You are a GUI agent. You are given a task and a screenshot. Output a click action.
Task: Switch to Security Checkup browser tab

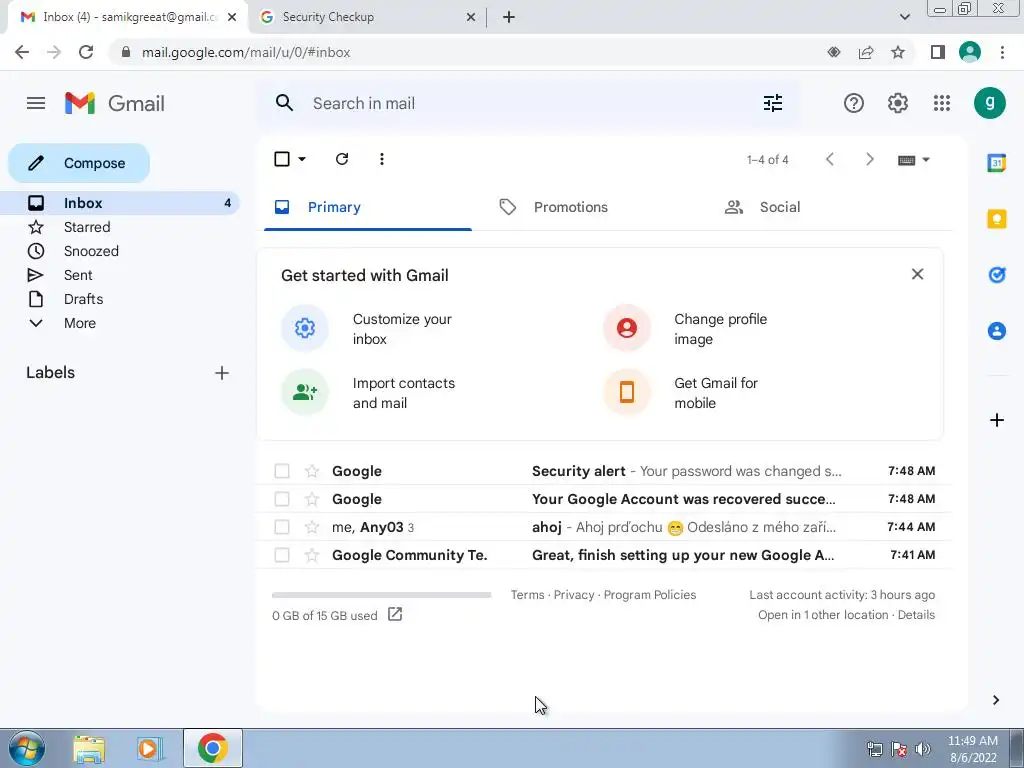pyautogui.click(x=368, y=17)
